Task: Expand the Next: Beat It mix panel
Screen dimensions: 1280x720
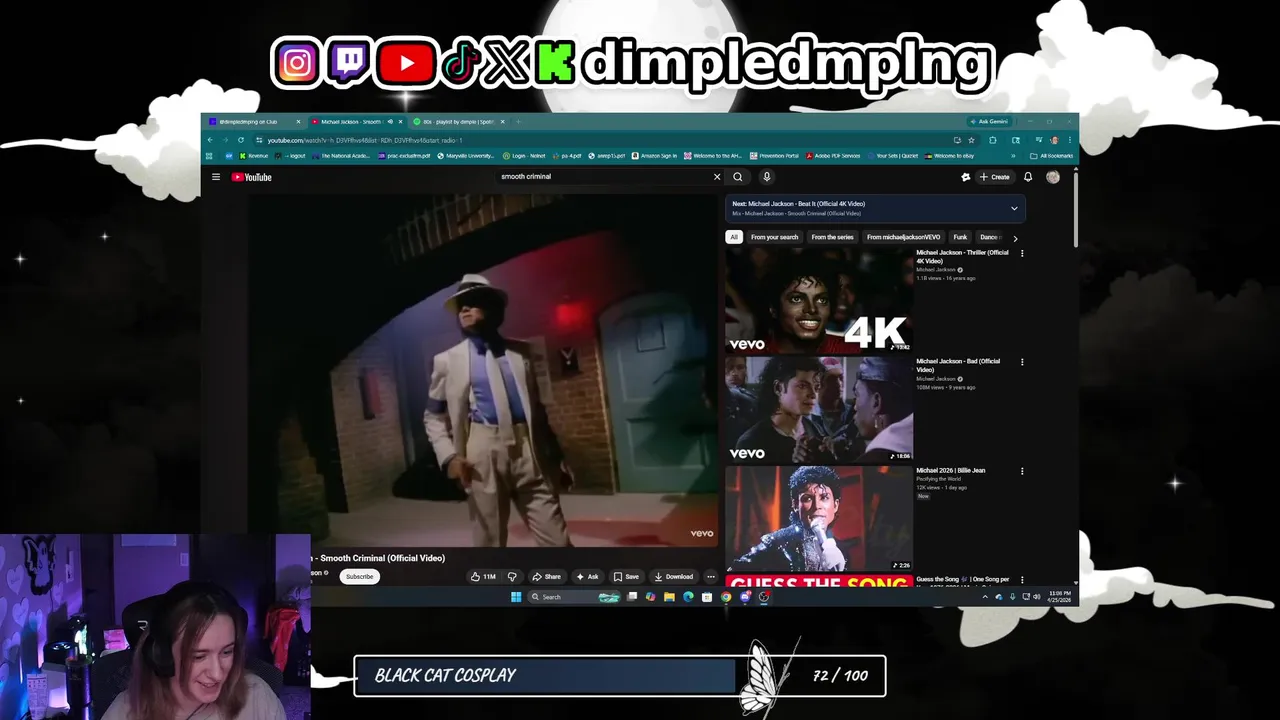Action: (1014, 208)
